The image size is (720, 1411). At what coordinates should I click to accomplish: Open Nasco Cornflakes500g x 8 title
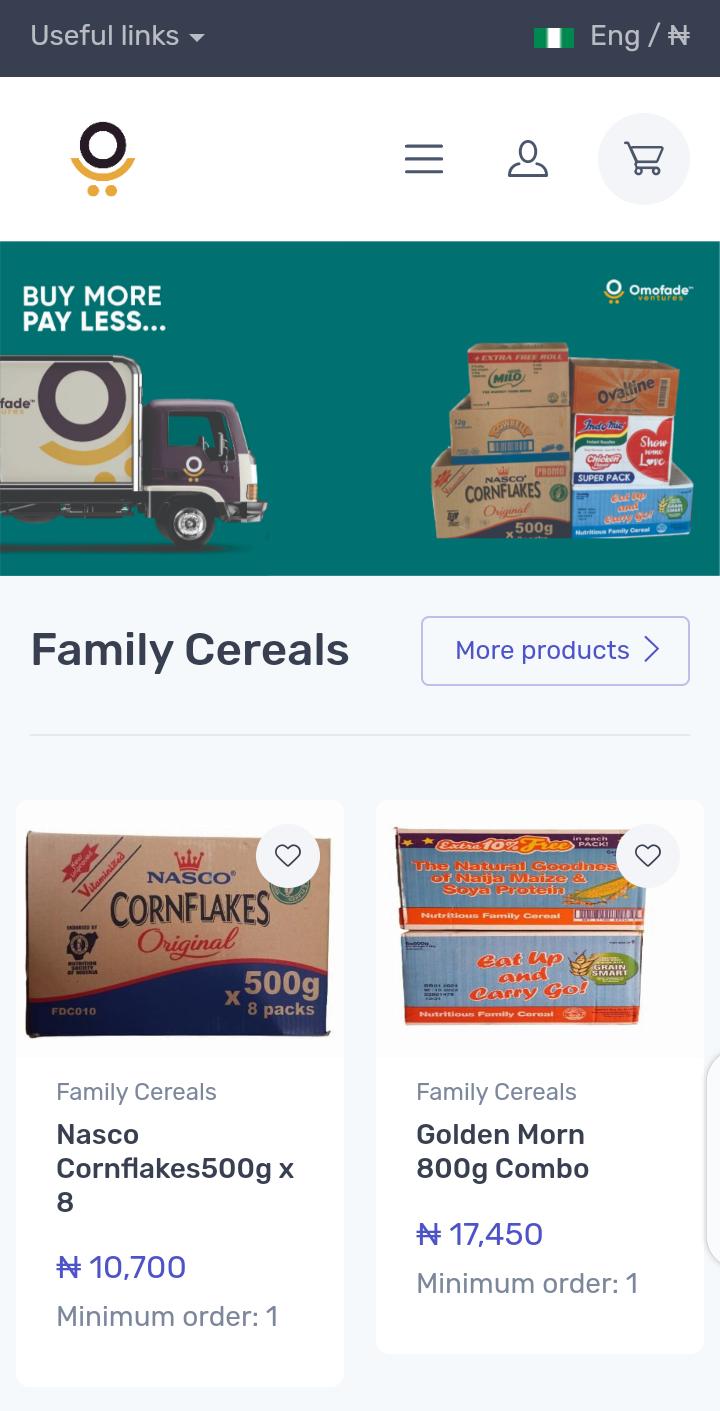coord(175,1168)
